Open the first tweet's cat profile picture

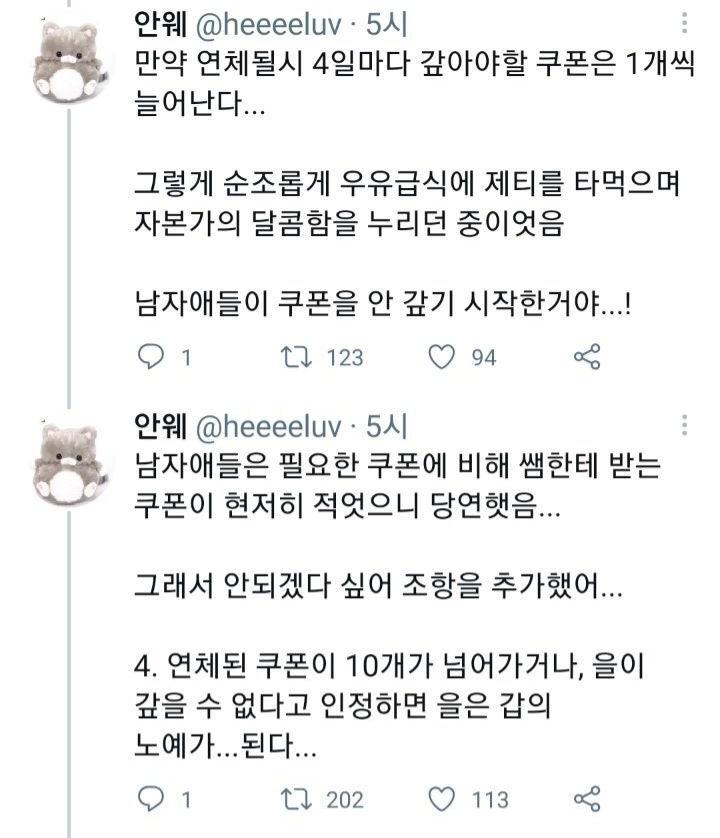tap(70, 58)
